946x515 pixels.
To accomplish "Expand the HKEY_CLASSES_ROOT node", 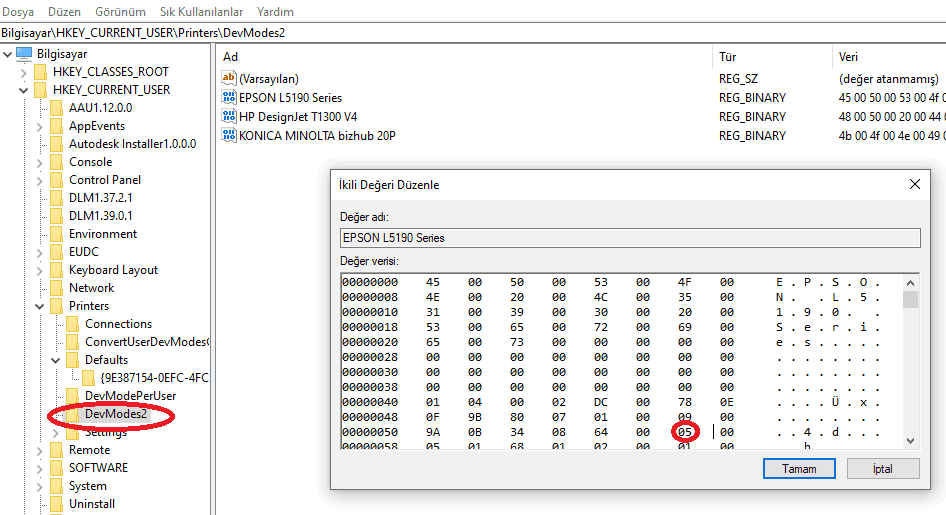I will [x=24, y=72].
